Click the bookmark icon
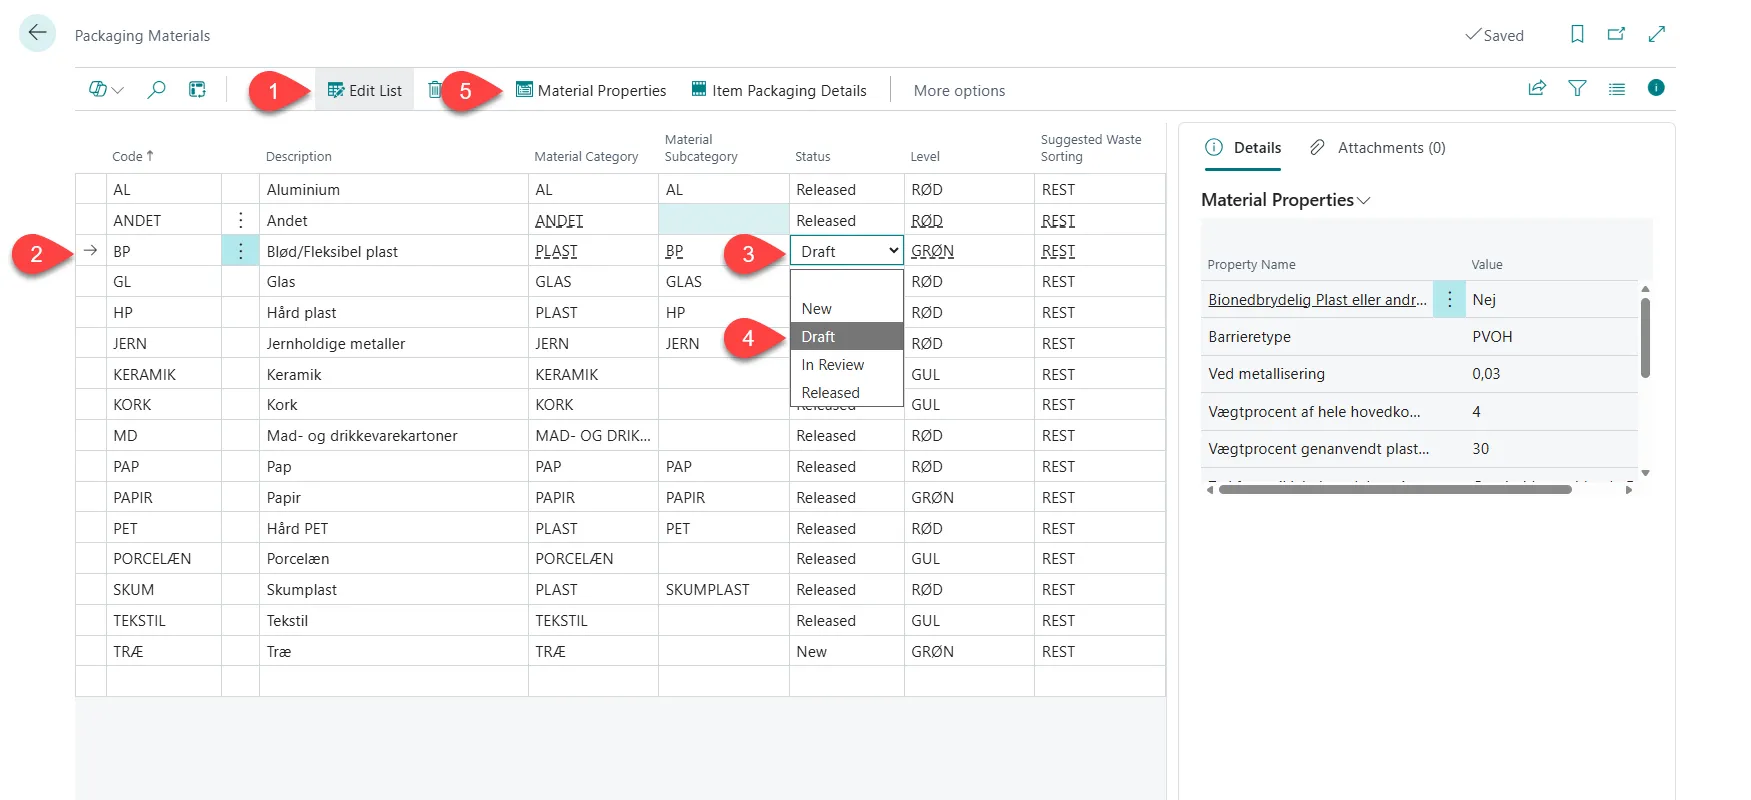This screenshot has height=800, width=1751. point(1577,34)
